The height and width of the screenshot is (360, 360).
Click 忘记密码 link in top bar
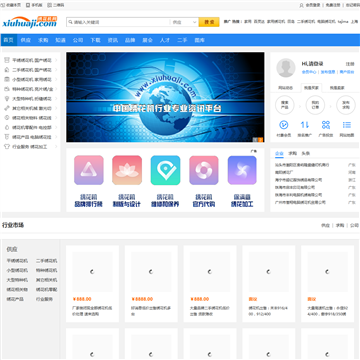353,5
